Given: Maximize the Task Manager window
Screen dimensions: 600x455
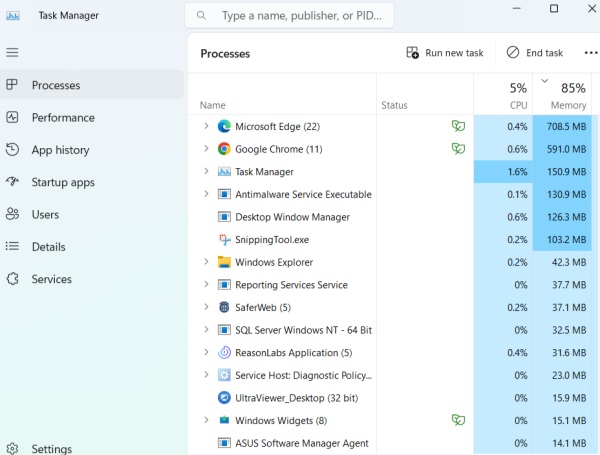Looking at the screenshot, I should [554, 8].
